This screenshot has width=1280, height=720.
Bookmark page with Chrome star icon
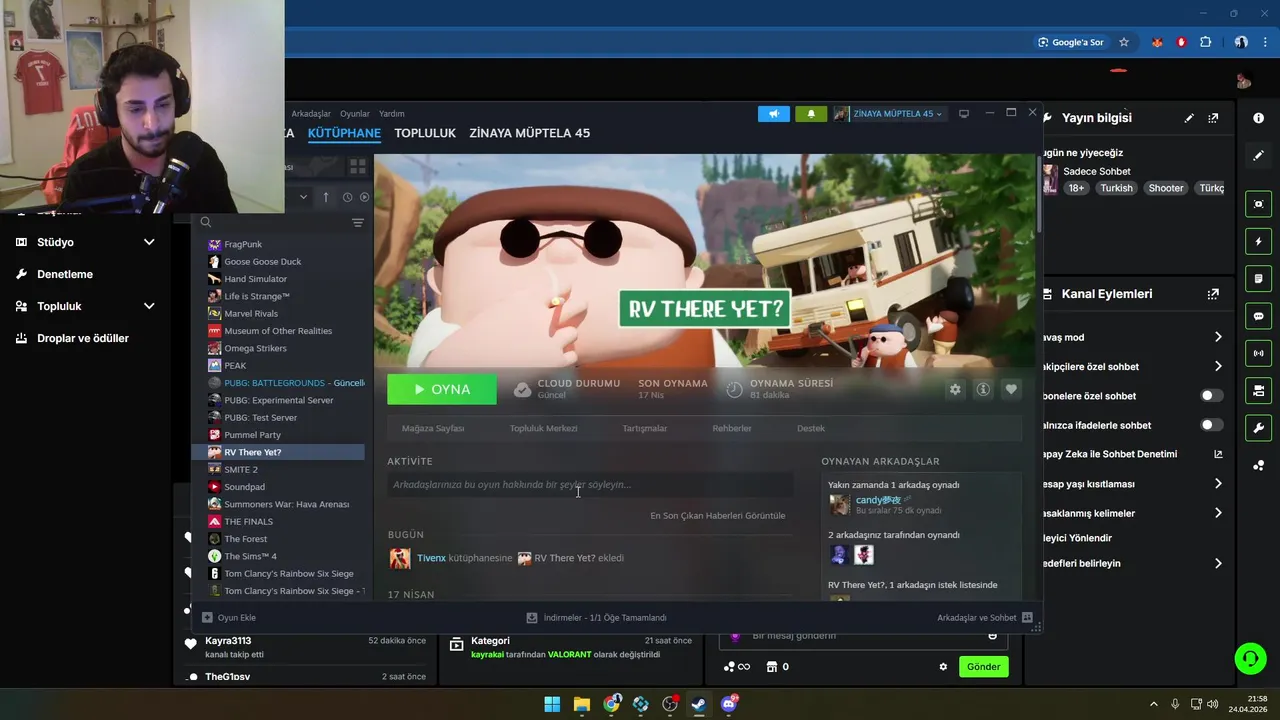1124,42
